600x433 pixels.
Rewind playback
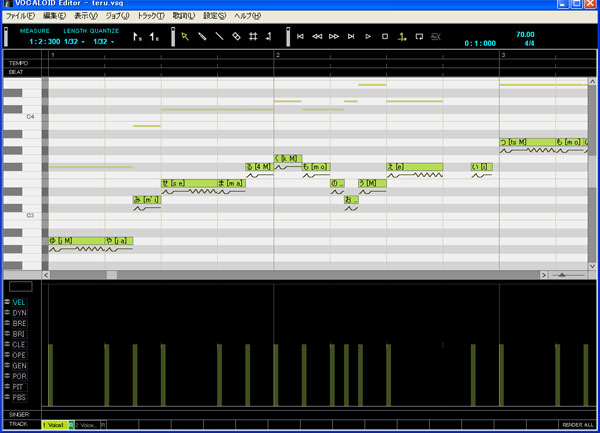(317, 36)
